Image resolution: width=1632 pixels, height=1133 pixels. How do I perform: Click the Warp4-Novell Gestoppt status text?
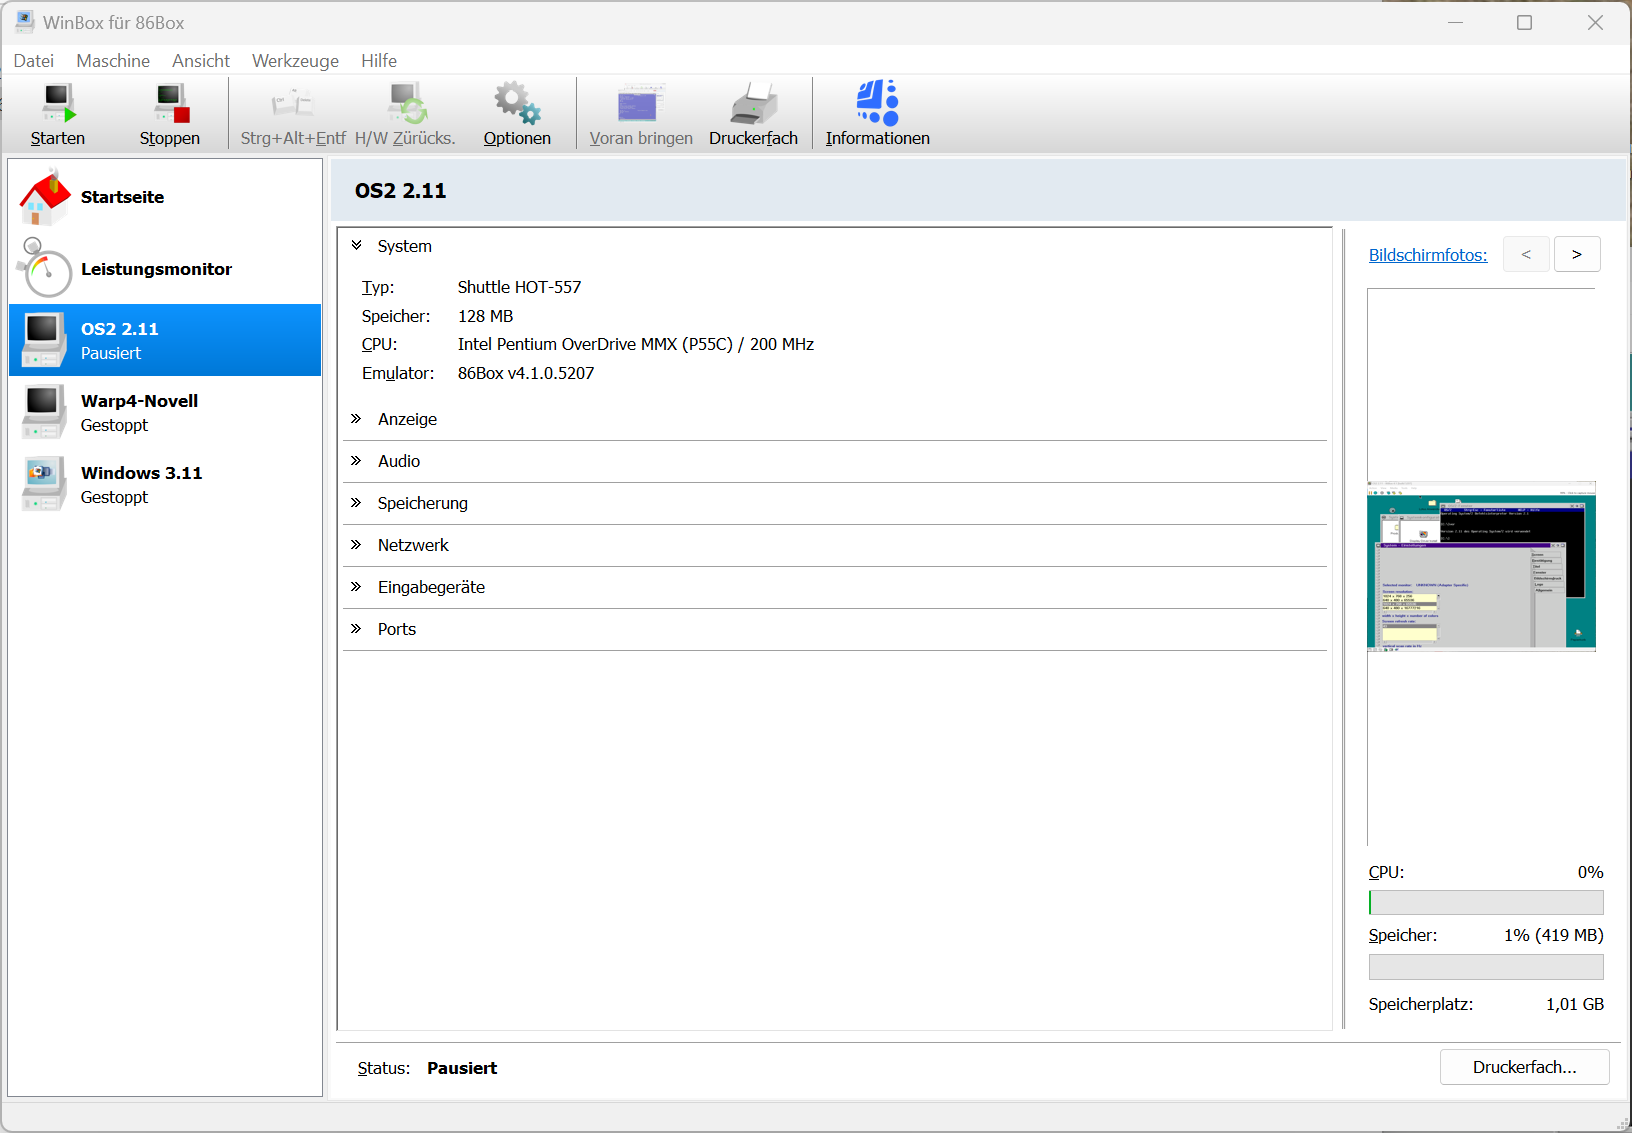pyautogui.click(x=114, y=425)
